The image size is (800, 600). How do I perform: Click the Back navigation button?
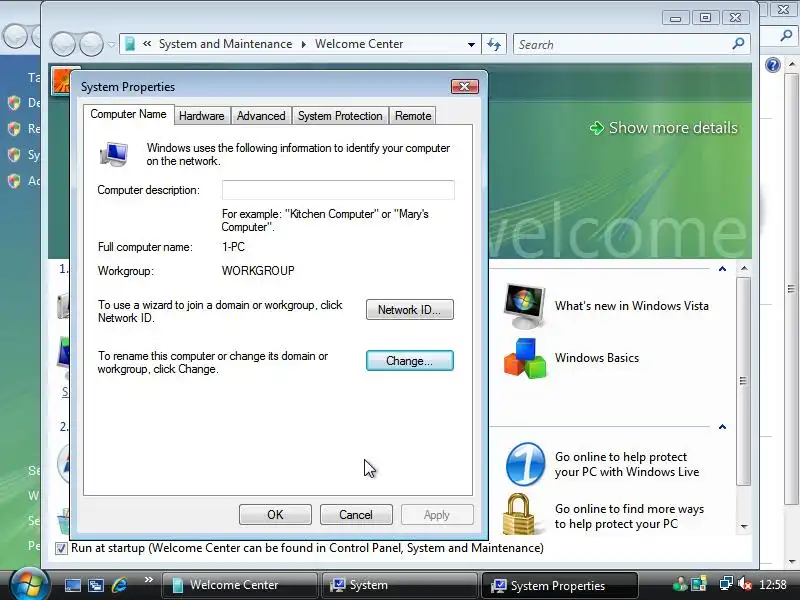point(63,44)
